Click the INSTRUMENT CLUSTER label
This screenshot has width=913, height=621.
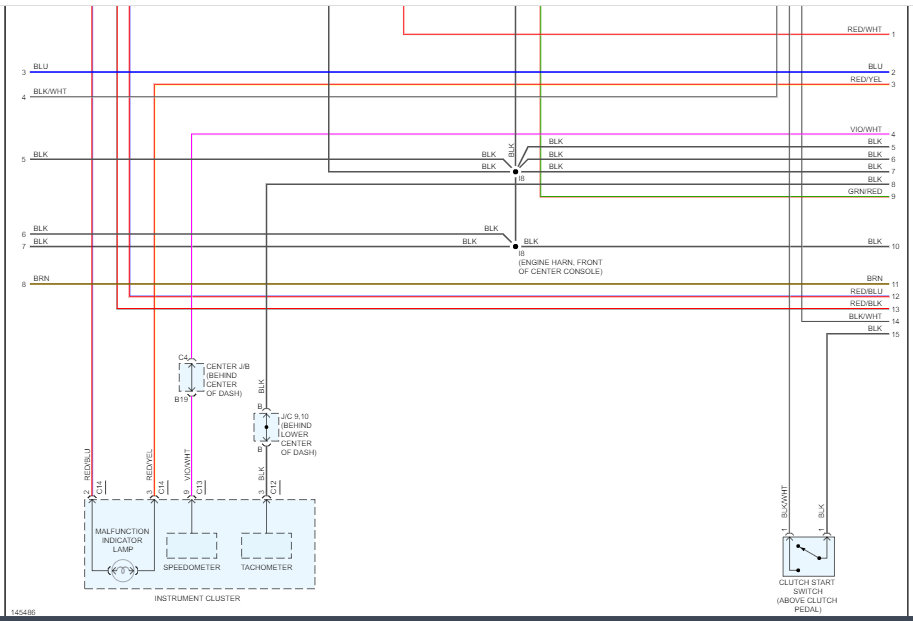click(197, 598)
